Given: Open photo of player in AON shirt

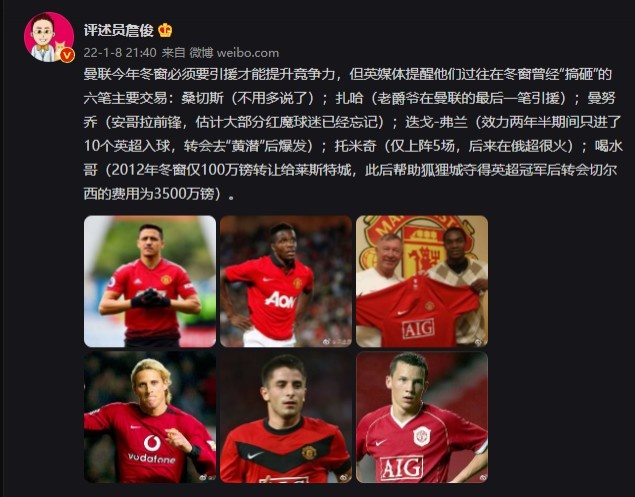Looking at the screenshot, I should tap(286, 281).
